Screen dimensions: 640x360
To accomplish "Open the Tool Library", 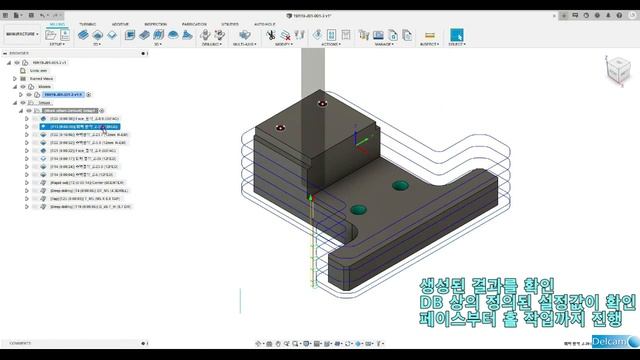I will point(364,35).
